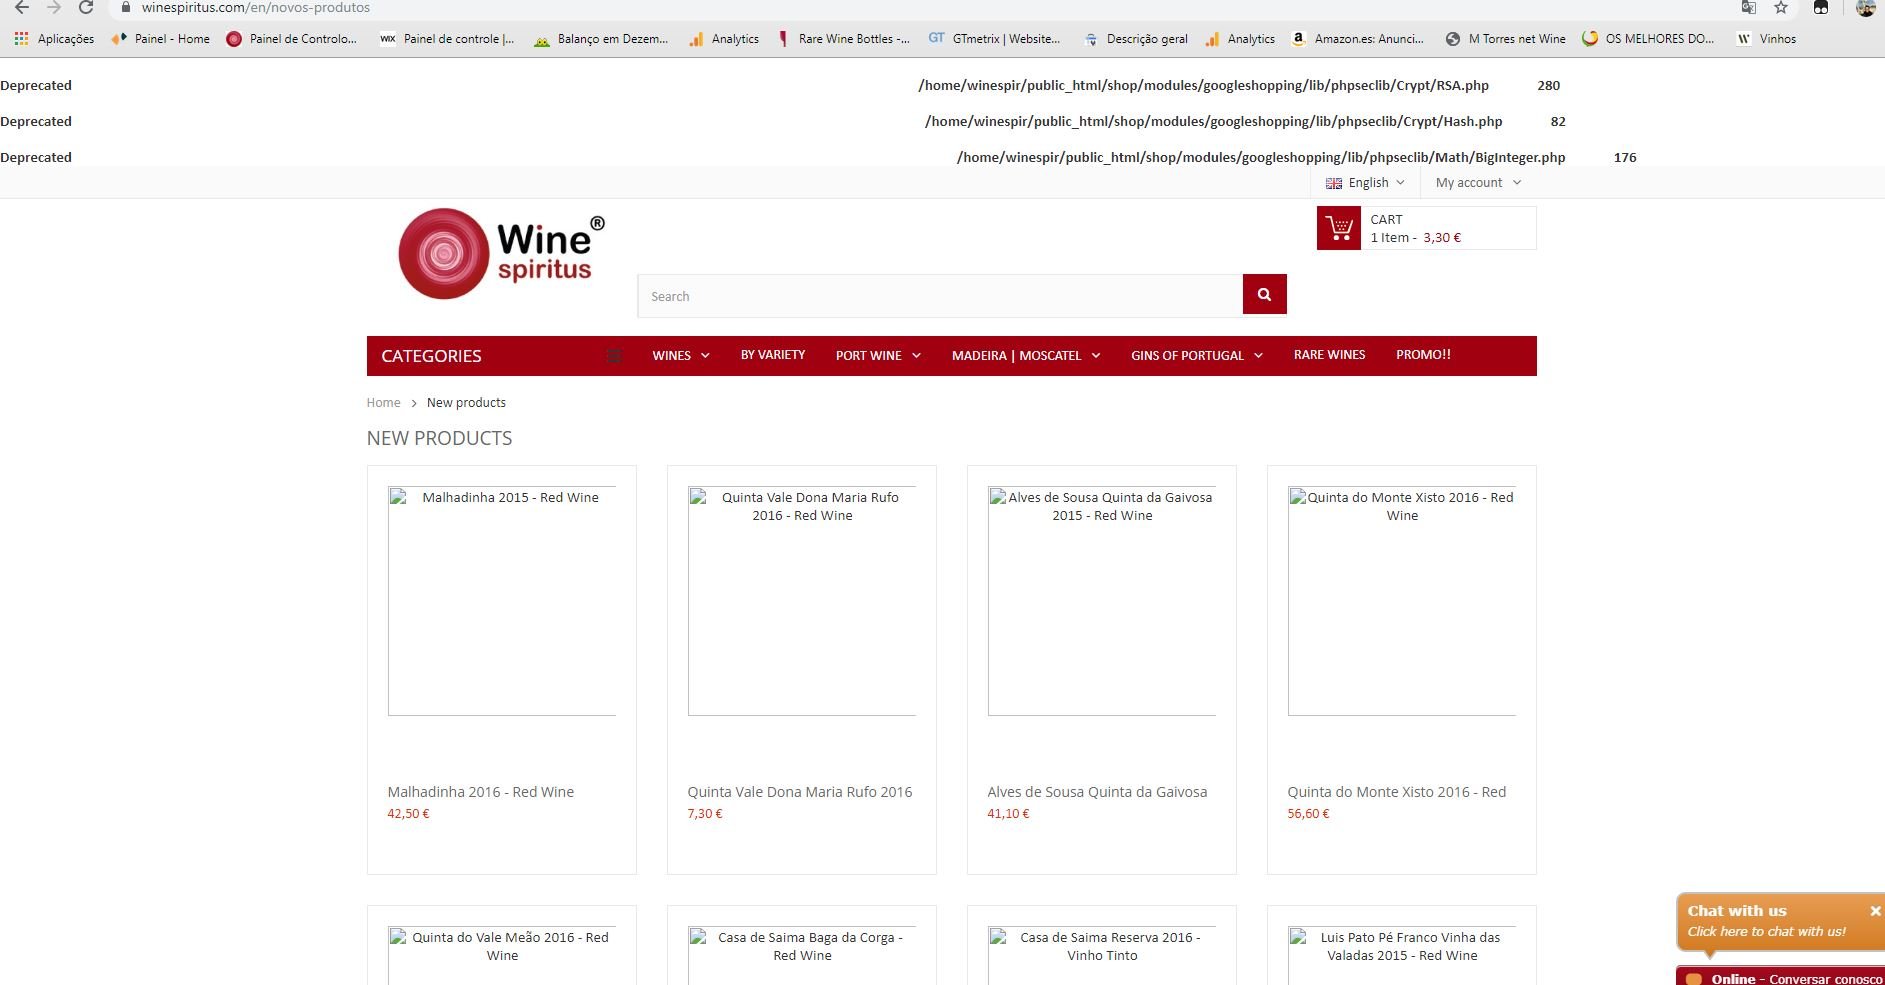Click the cart total 3,30 €
This screenshot has width=1885, height=985.
[1442, 238]
